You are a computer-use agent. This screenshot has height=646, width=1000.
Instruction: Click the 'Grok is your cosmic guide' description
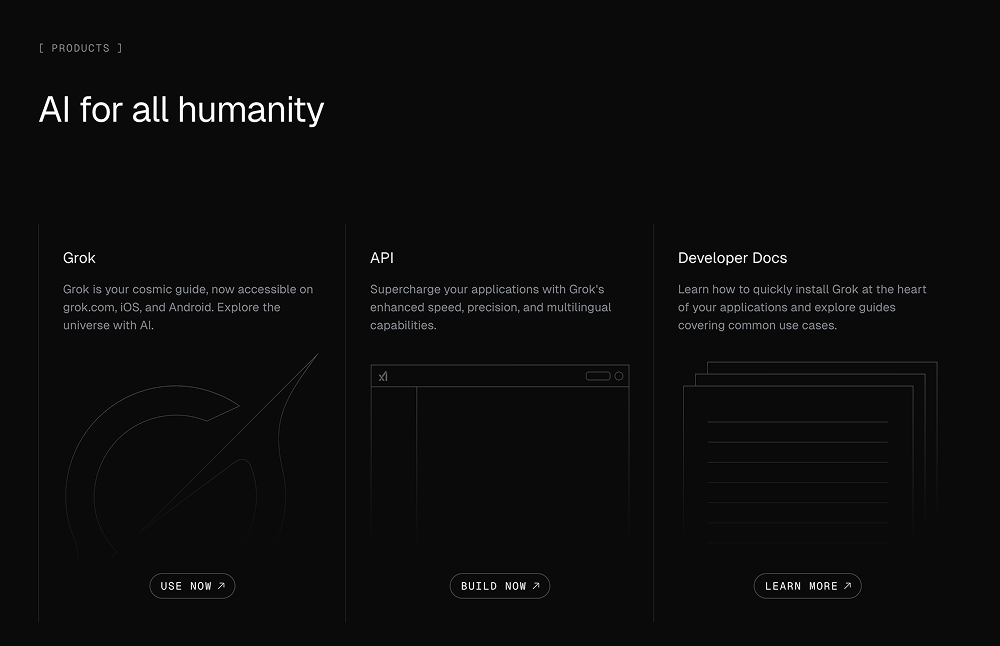(188, 307)
